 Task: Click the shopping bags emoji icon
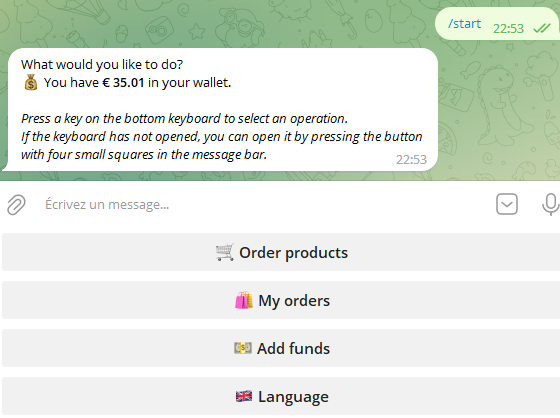[244, 300]
